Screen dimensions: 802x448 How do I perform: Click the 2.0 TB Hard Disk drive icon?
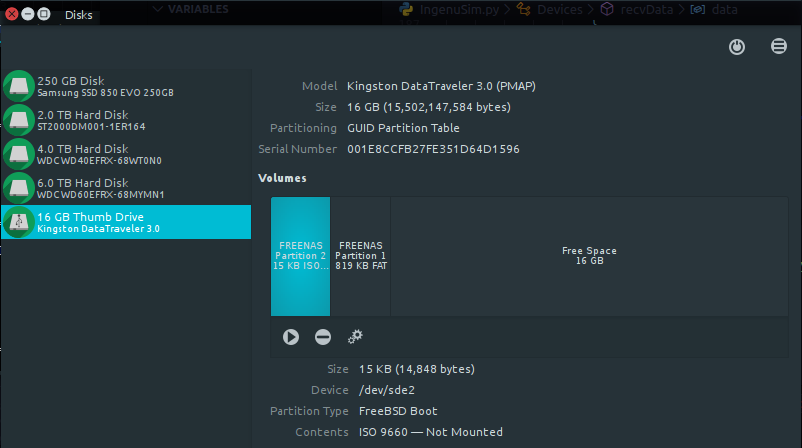click(x=19, y=120)
